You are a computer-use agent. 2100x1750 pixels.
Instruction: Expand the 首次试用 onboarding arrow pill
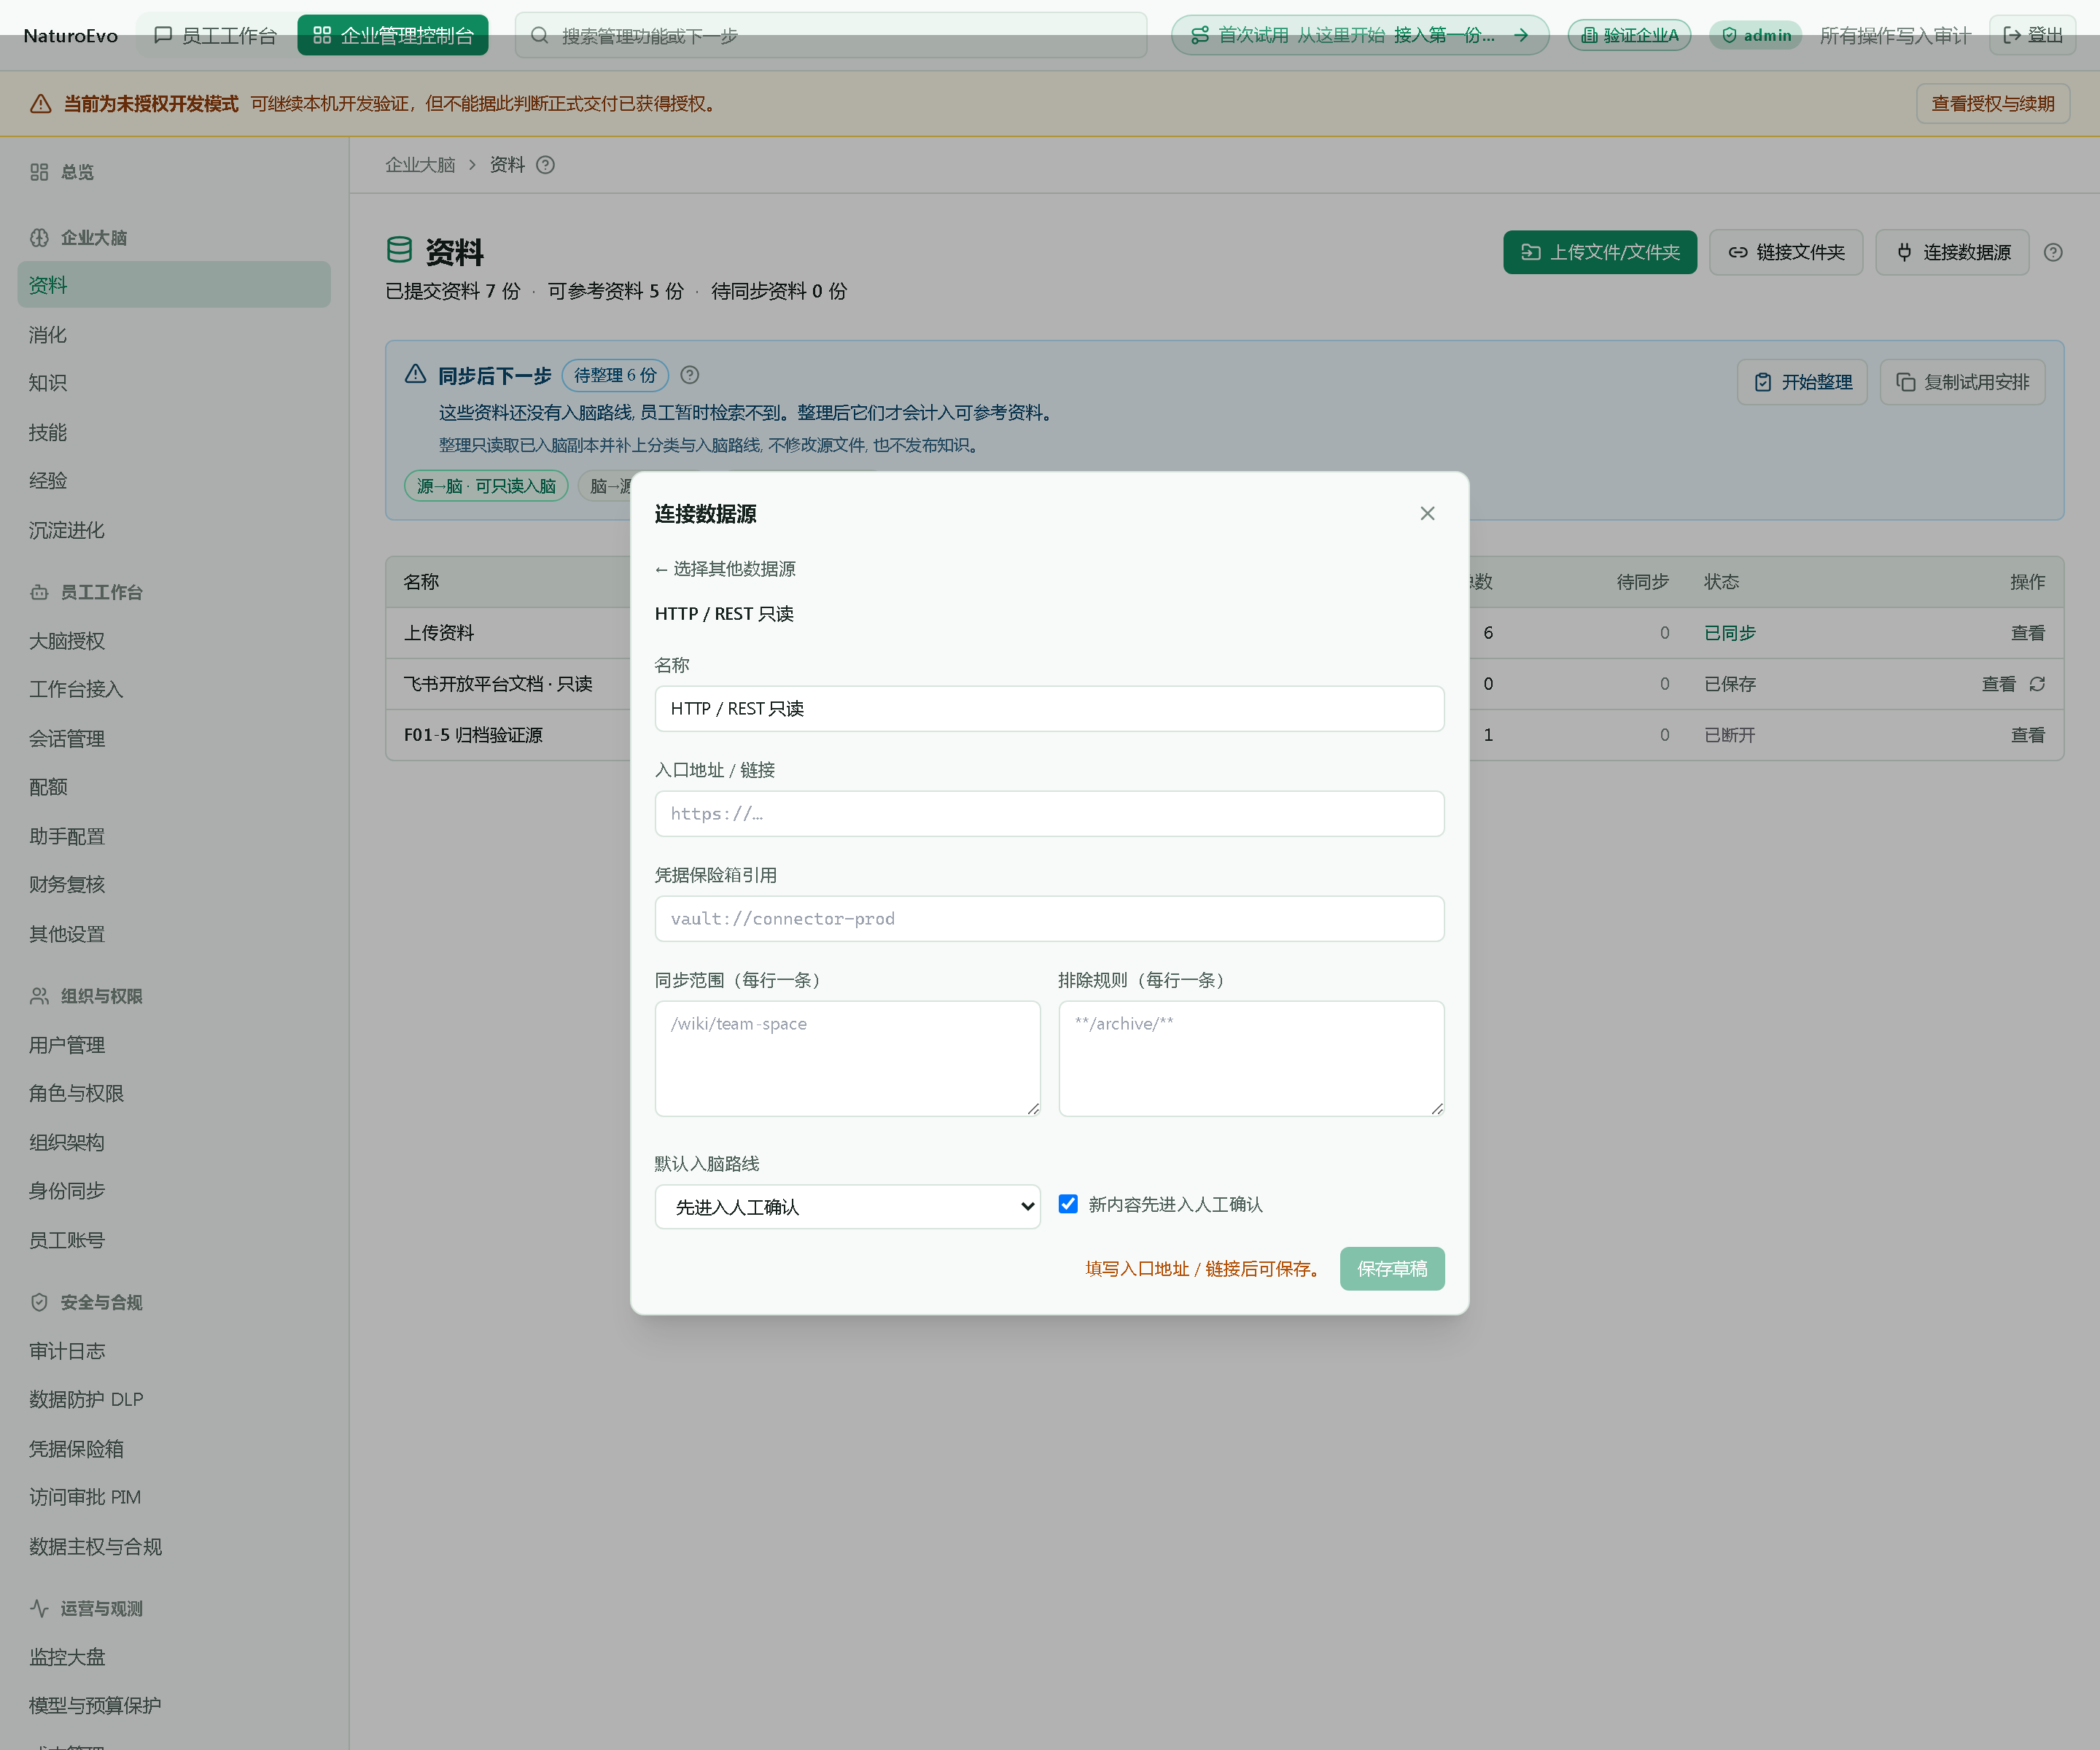coord(1360,35)
